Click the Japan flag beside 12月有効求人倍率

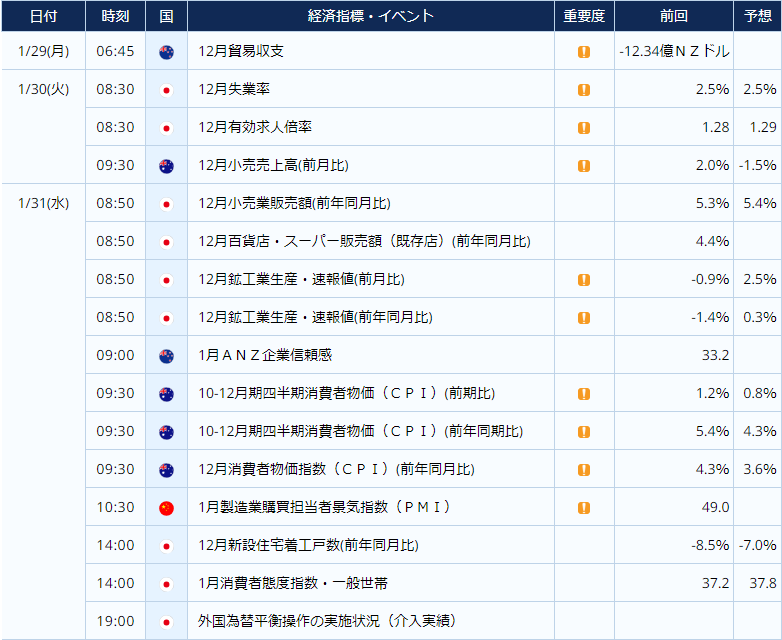(166, 128)
